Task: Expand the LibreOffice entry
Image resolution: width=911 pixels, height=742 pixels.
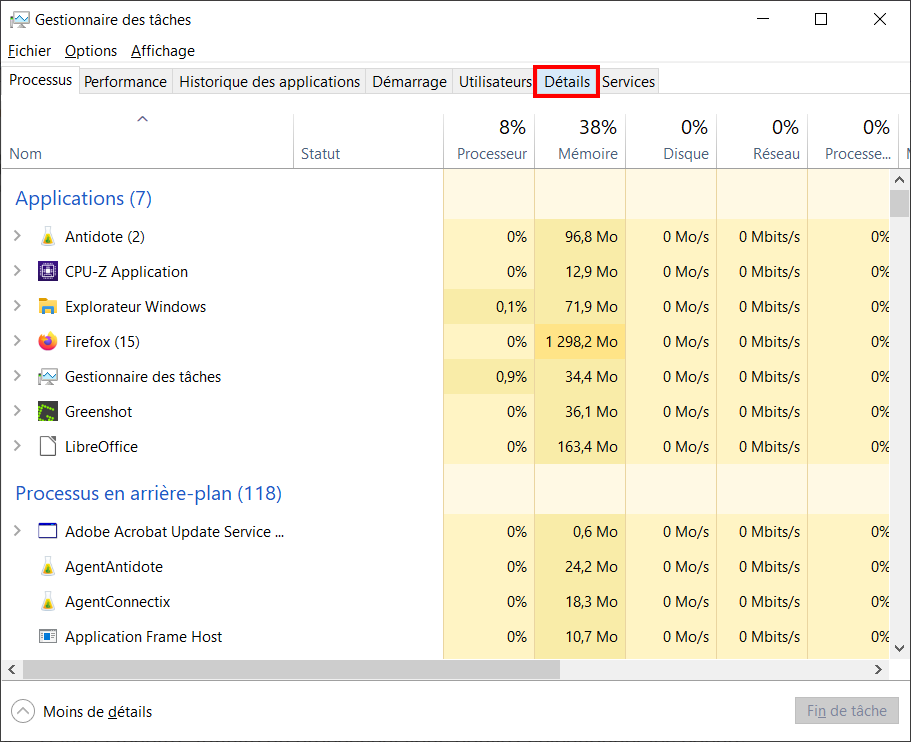Action: 17,446
